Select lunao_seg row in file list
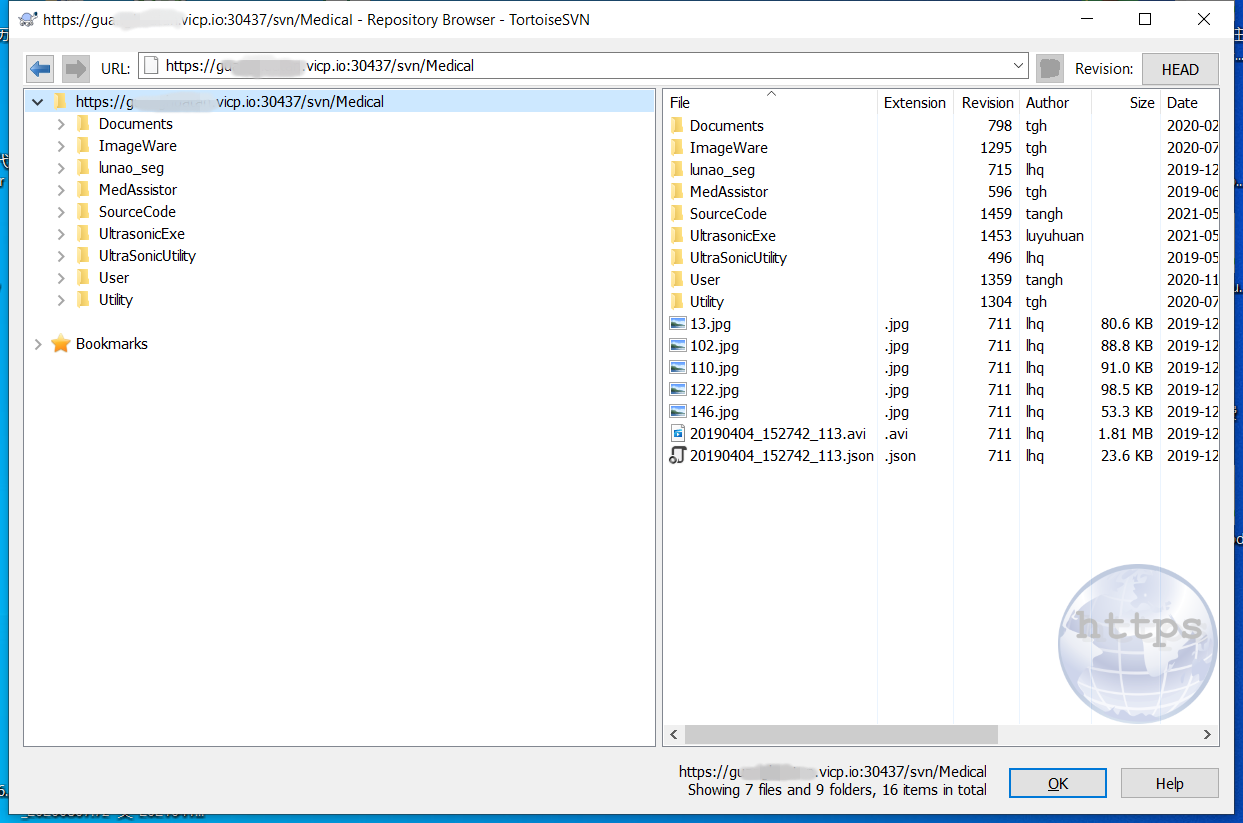This screenshot has width=1243, height=823. tap(941, 169)
